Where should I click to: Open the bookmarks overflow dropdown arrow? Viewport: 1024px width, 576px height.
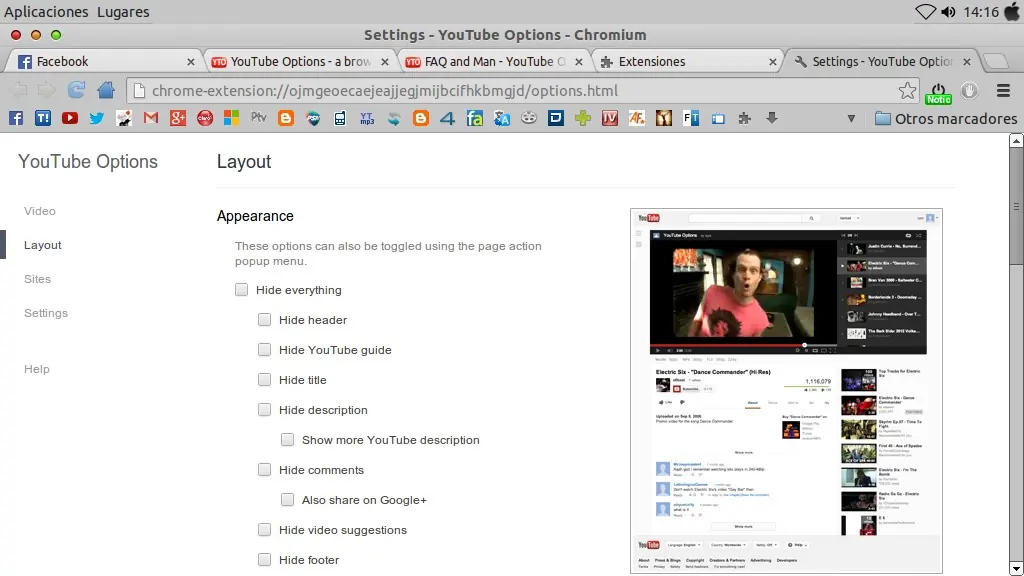(851, 118)
